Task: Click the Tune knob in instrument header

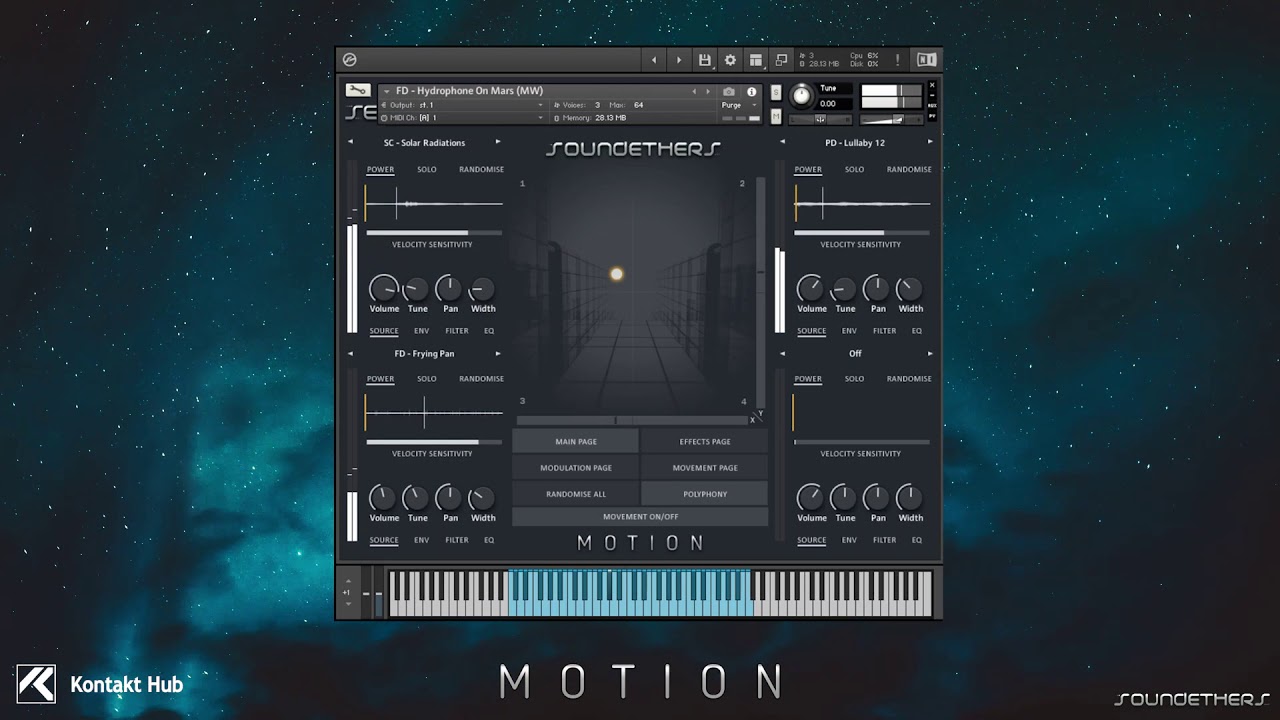Action: [x=801, y=96]
